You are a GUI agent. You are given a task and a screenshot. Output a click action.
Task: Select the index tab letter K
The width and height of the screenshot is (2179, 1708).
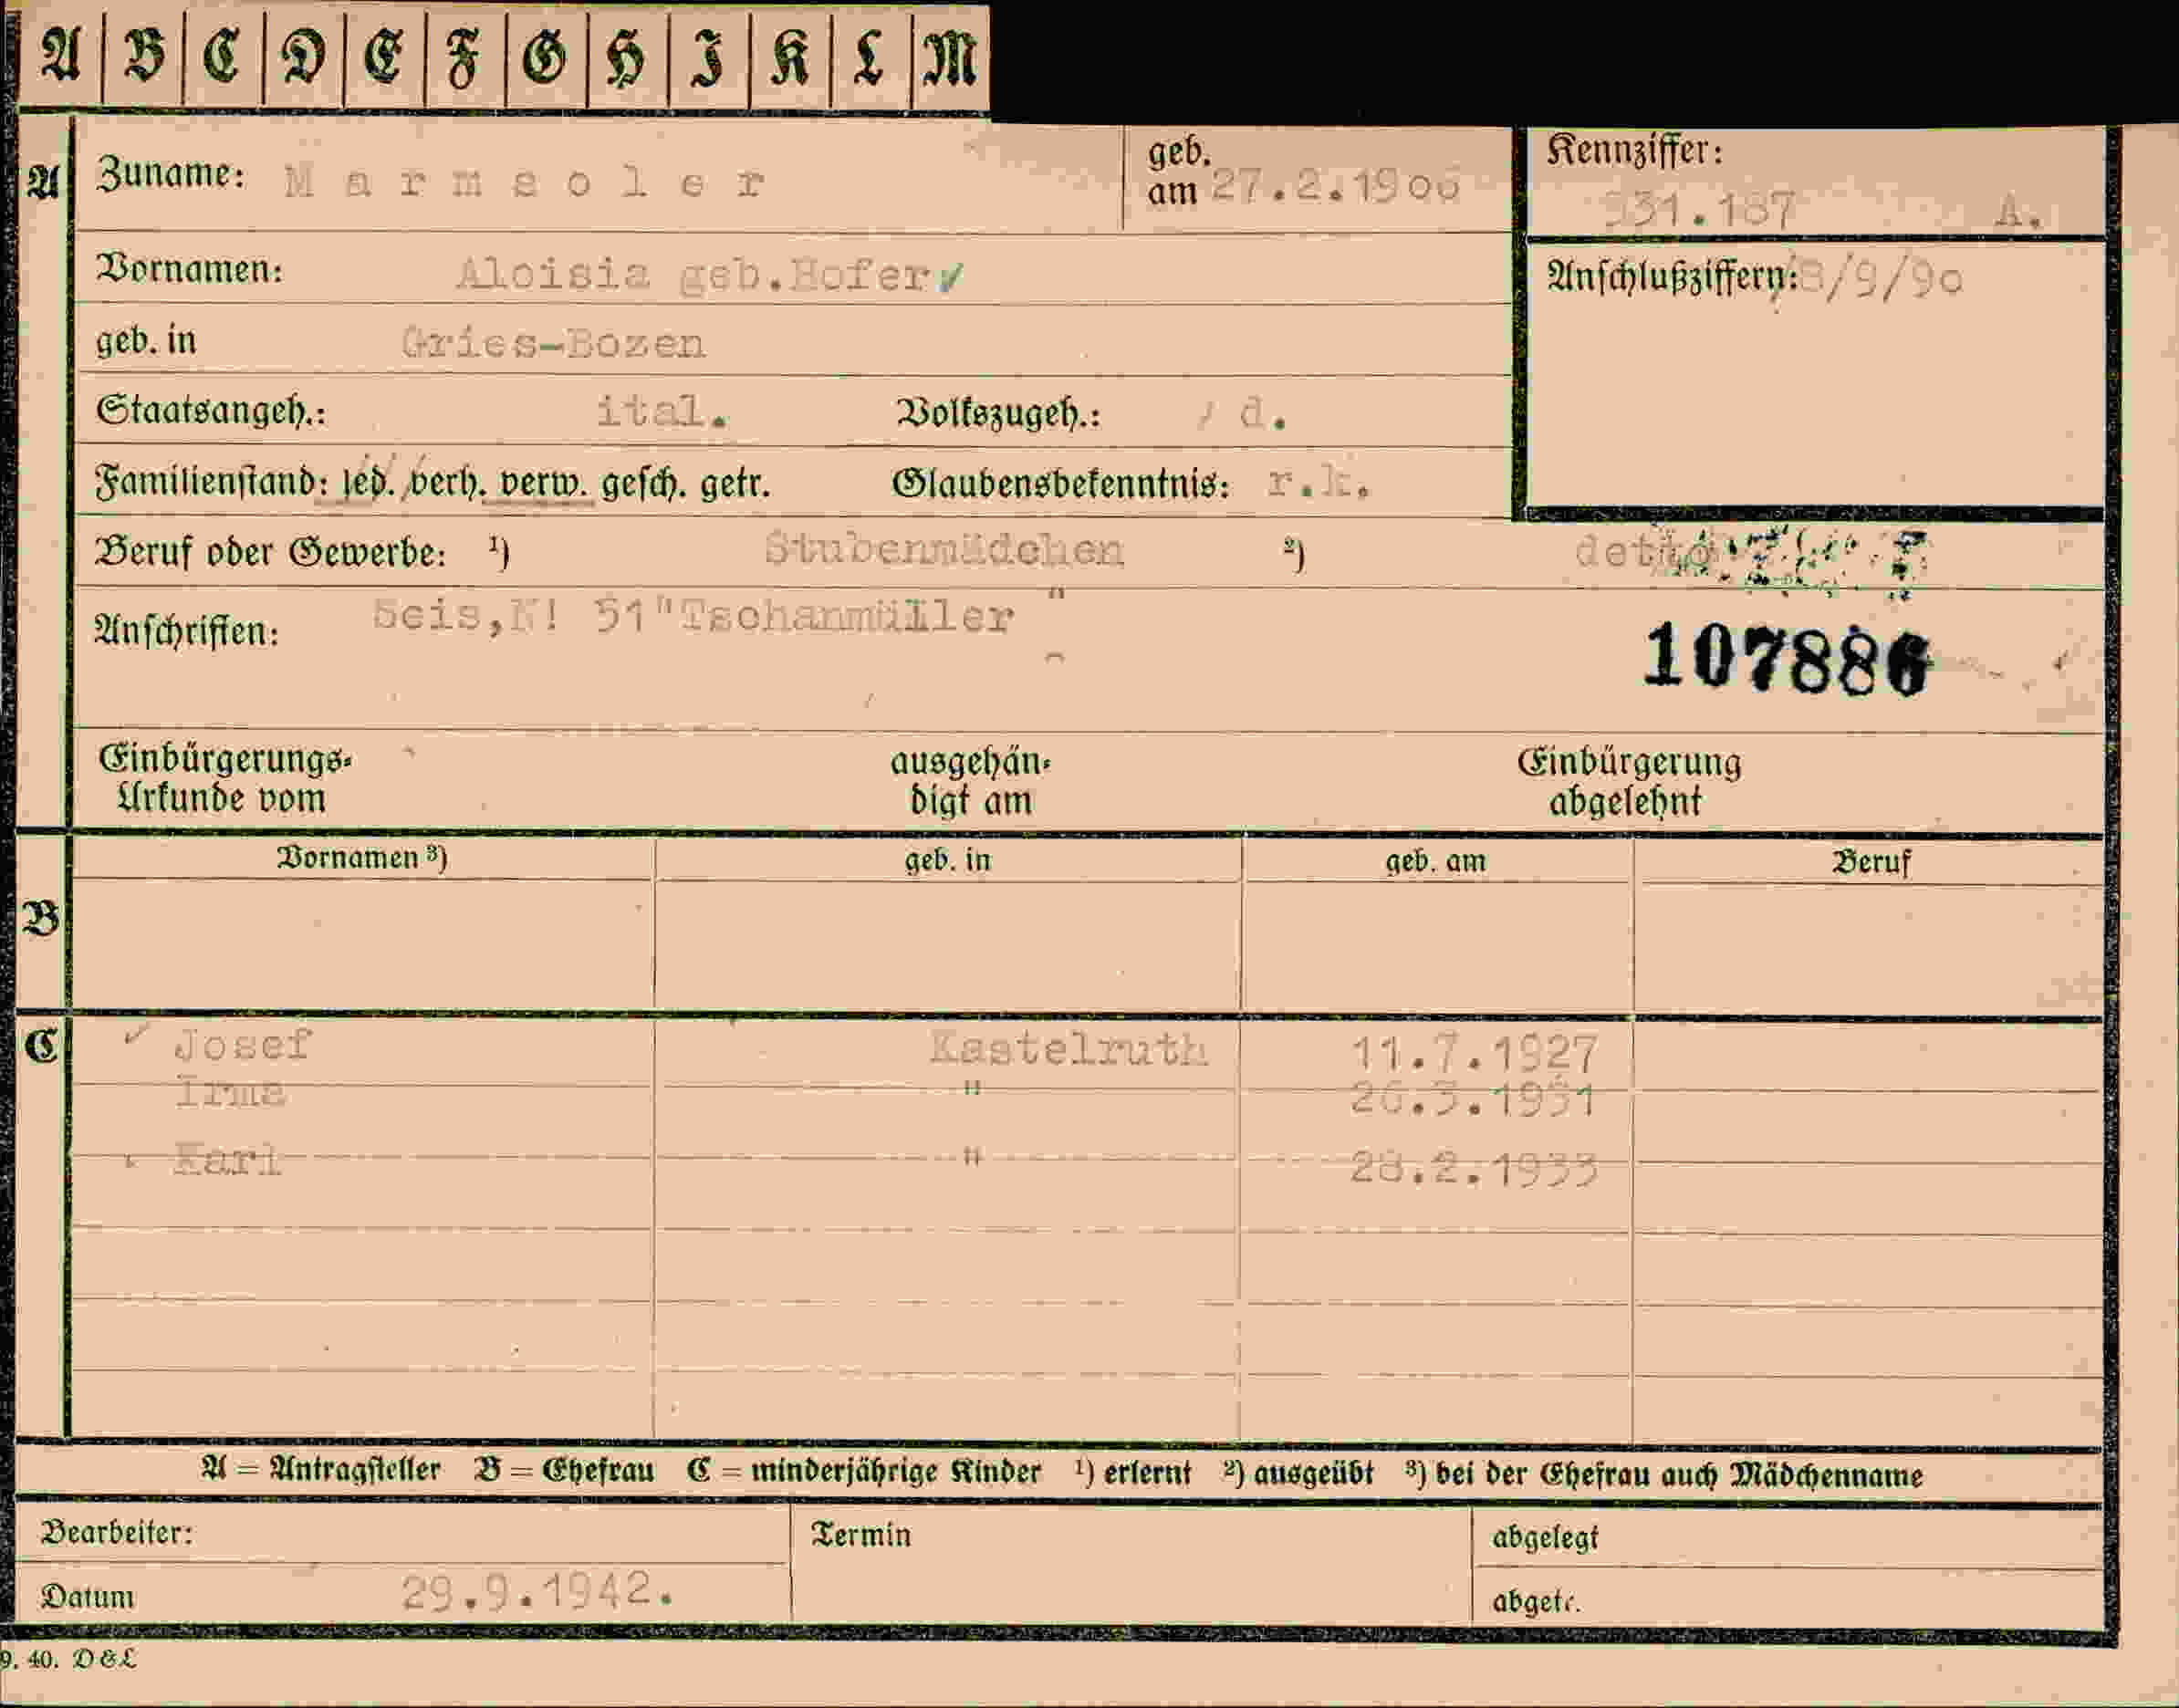coord(789,55)
